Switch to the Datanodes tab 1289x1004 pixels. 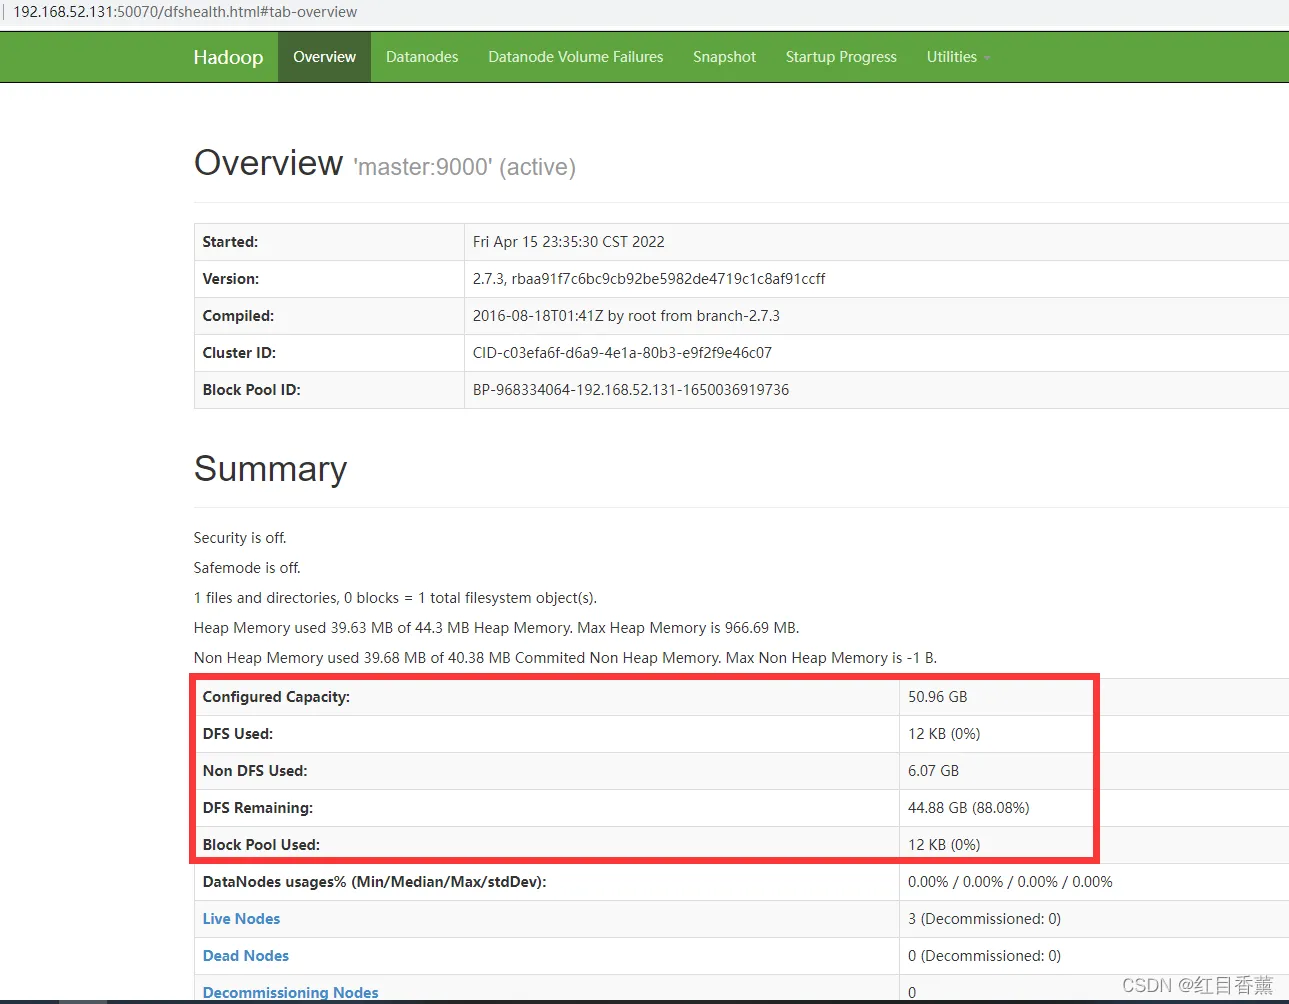pyautogui.click(x=422, y=57)
